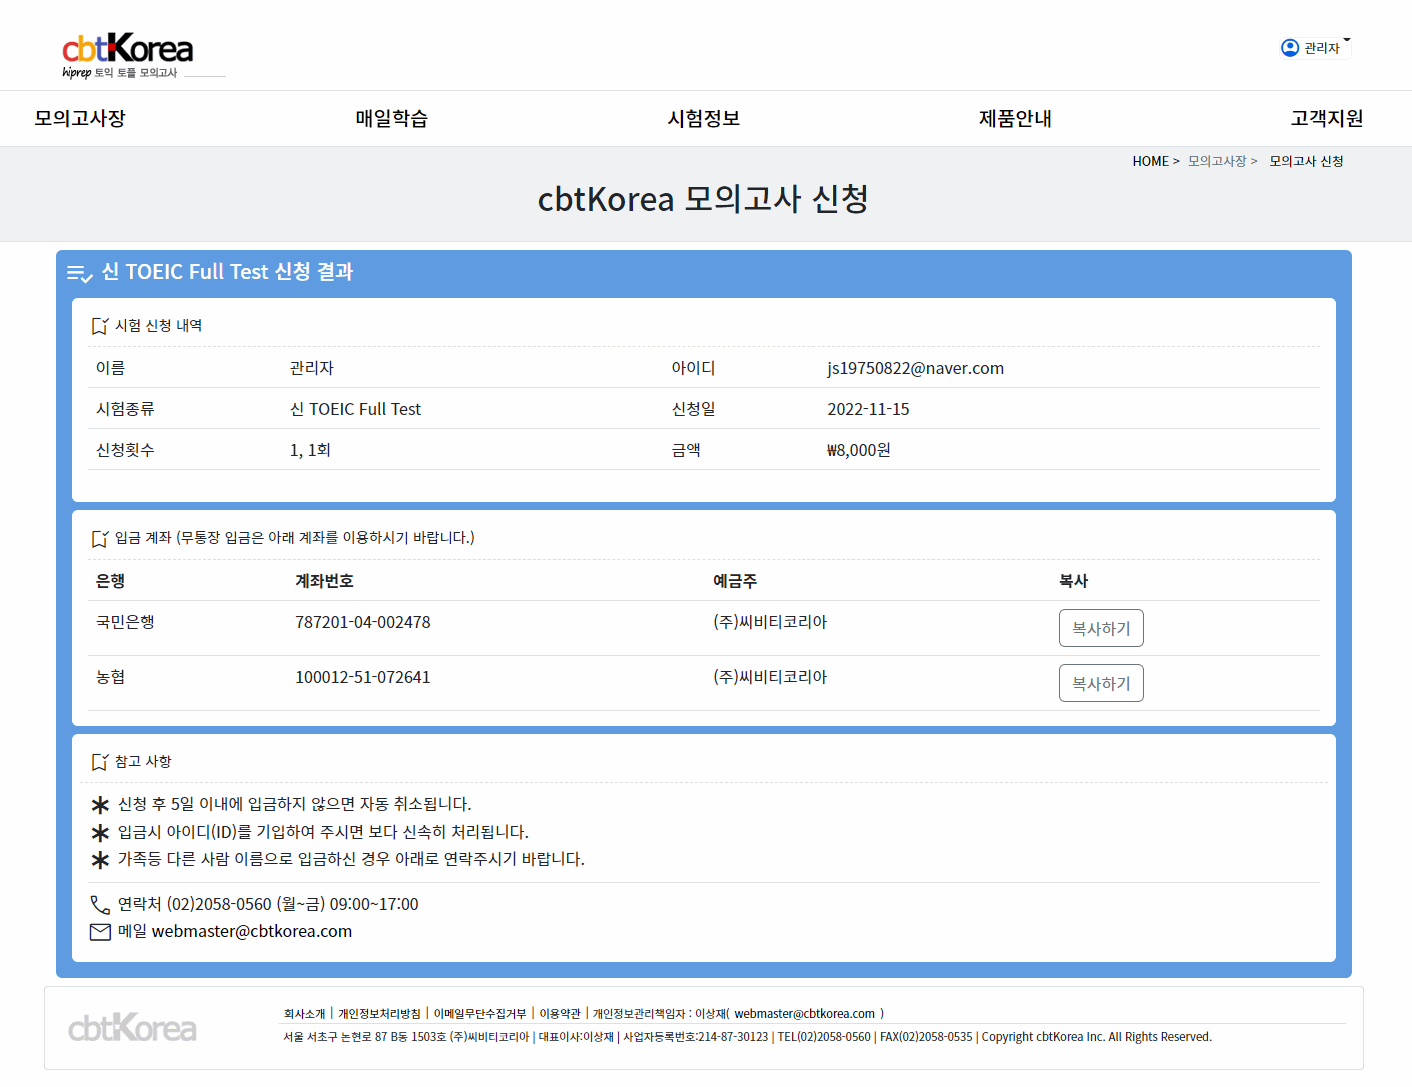Click footer webmaster@cbtkorea.com email
The width and height of the screenshot is (1412, 1087).
point(805,1013)
